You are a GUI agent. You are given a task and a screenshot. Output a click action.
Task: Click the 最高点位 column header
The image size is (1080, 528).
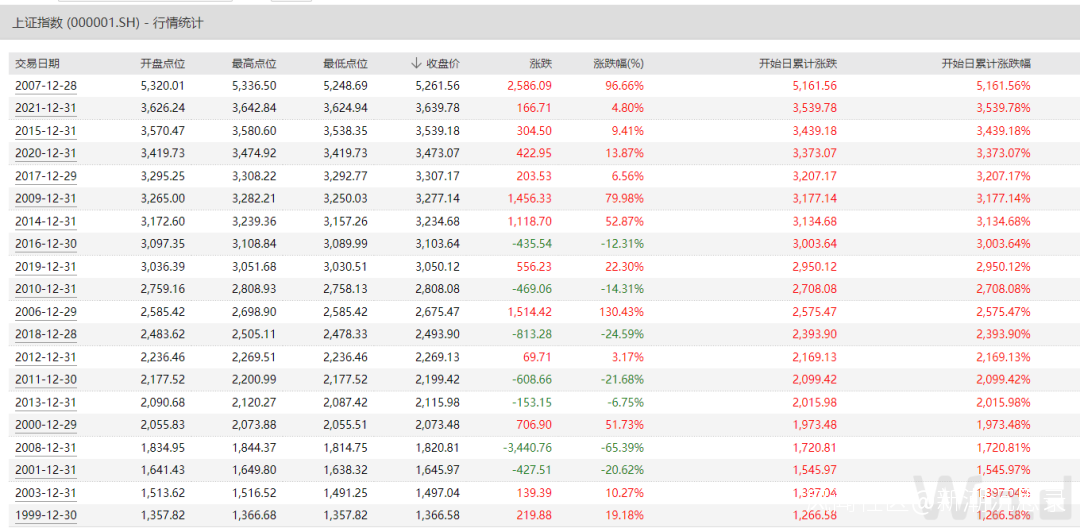[254, 63]
